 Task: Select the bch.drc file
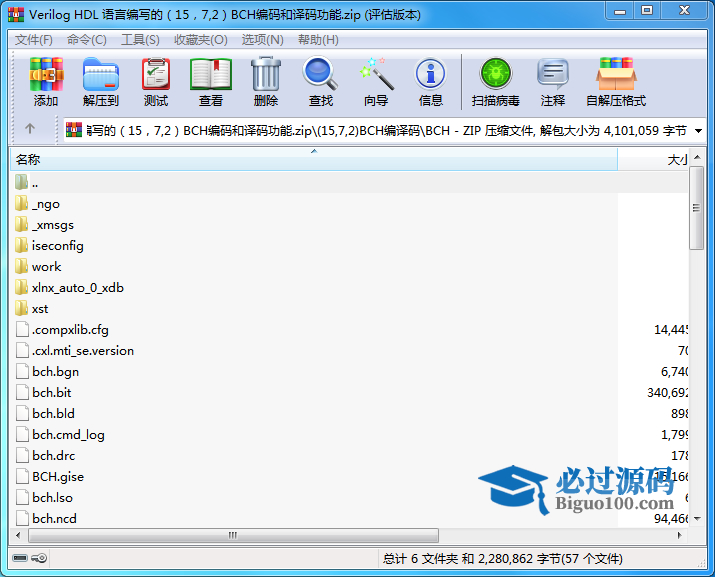[46, 455]
